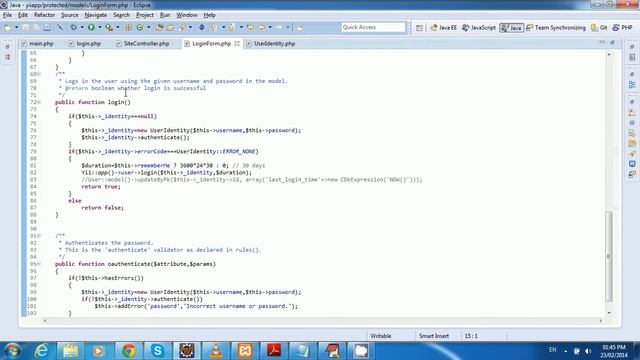Screen dimensions: 640x360
Task: Select the Java perspective button
Action: [511, 28]
